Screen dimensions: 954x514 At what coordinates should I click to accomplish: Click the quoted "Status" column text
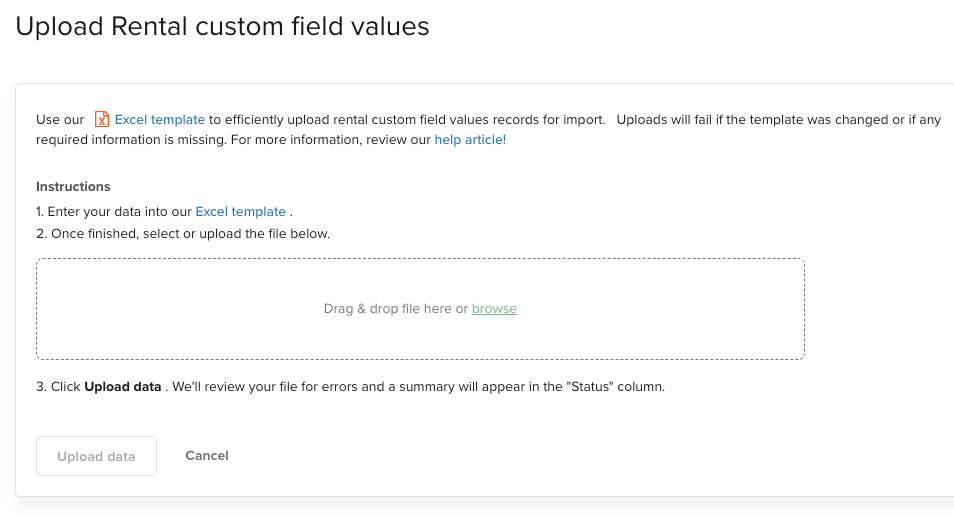click(590, 387)
